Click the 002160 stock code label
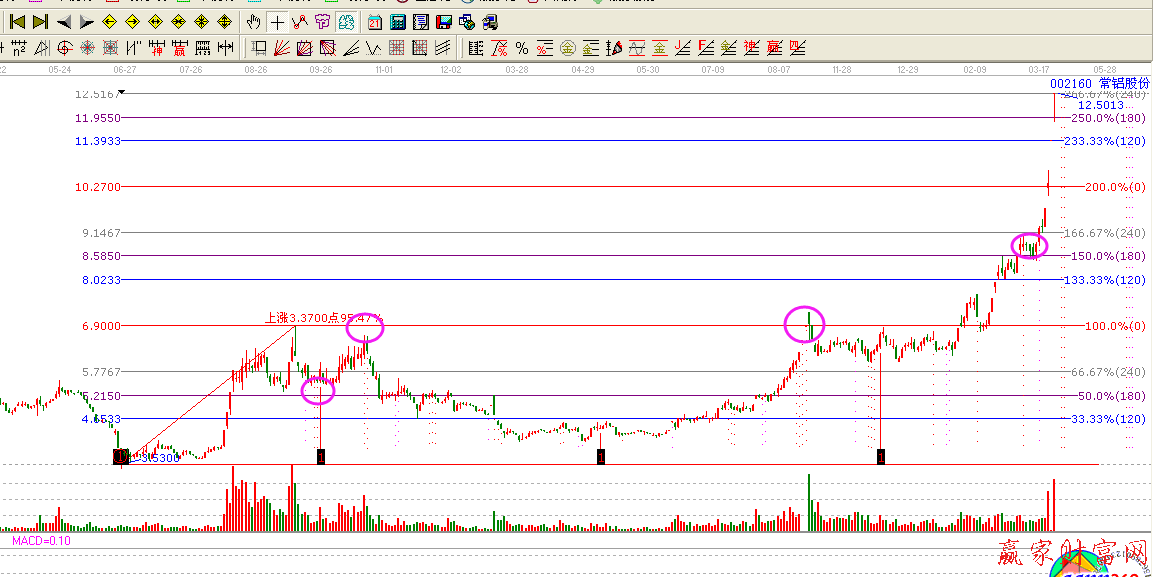The image size is (1153, 577). tap(1079, 83)
